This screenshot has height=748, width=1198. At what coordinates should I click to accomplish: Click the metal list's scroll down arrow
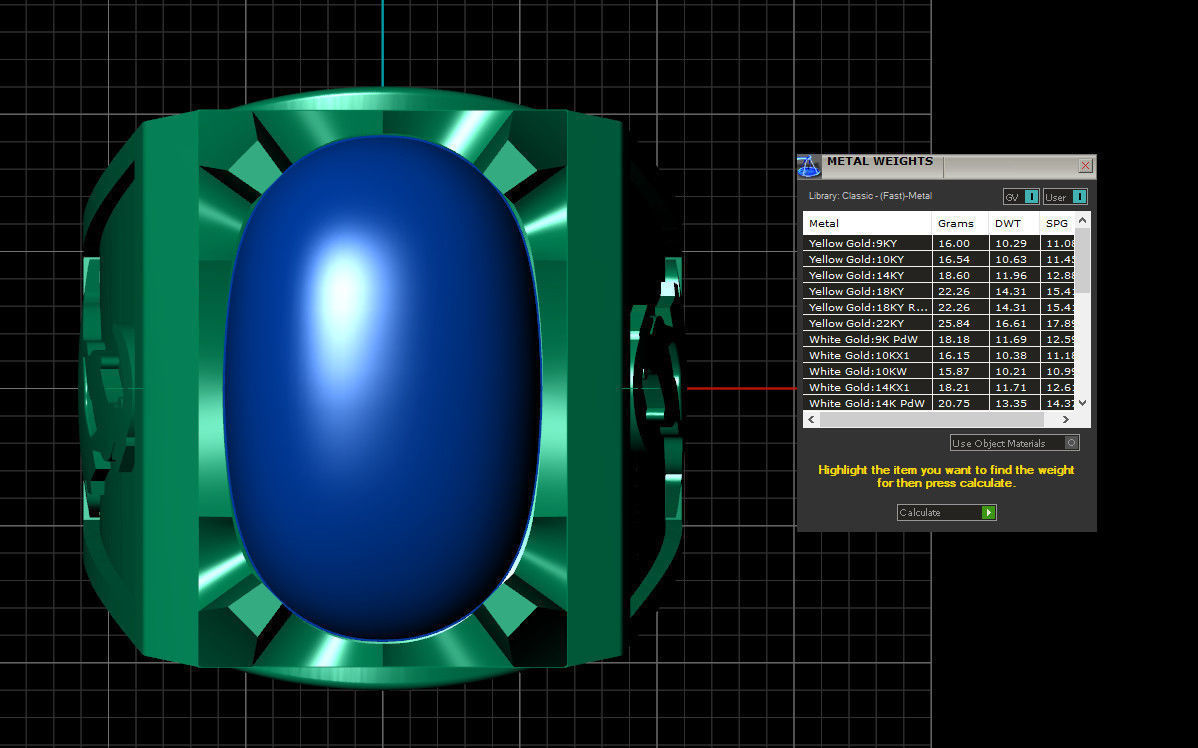pos(1083,403)
